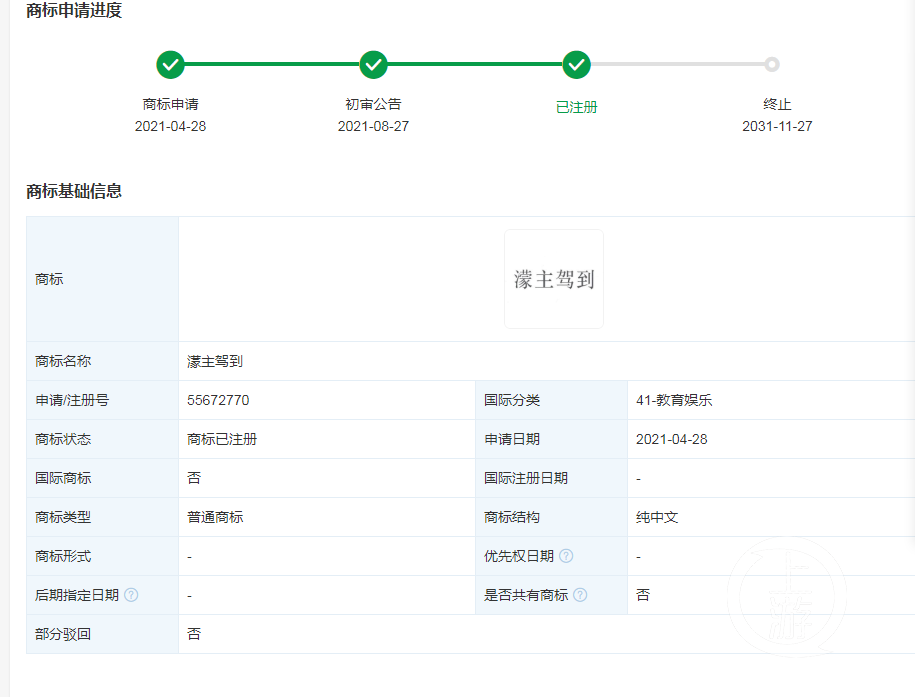Click the registration number 55672770

coord(218,400)
